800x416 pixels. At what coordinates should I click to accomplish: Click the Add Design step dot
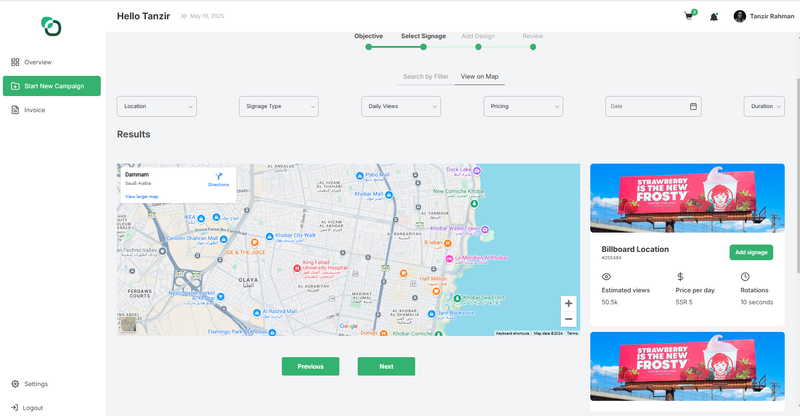478,47
